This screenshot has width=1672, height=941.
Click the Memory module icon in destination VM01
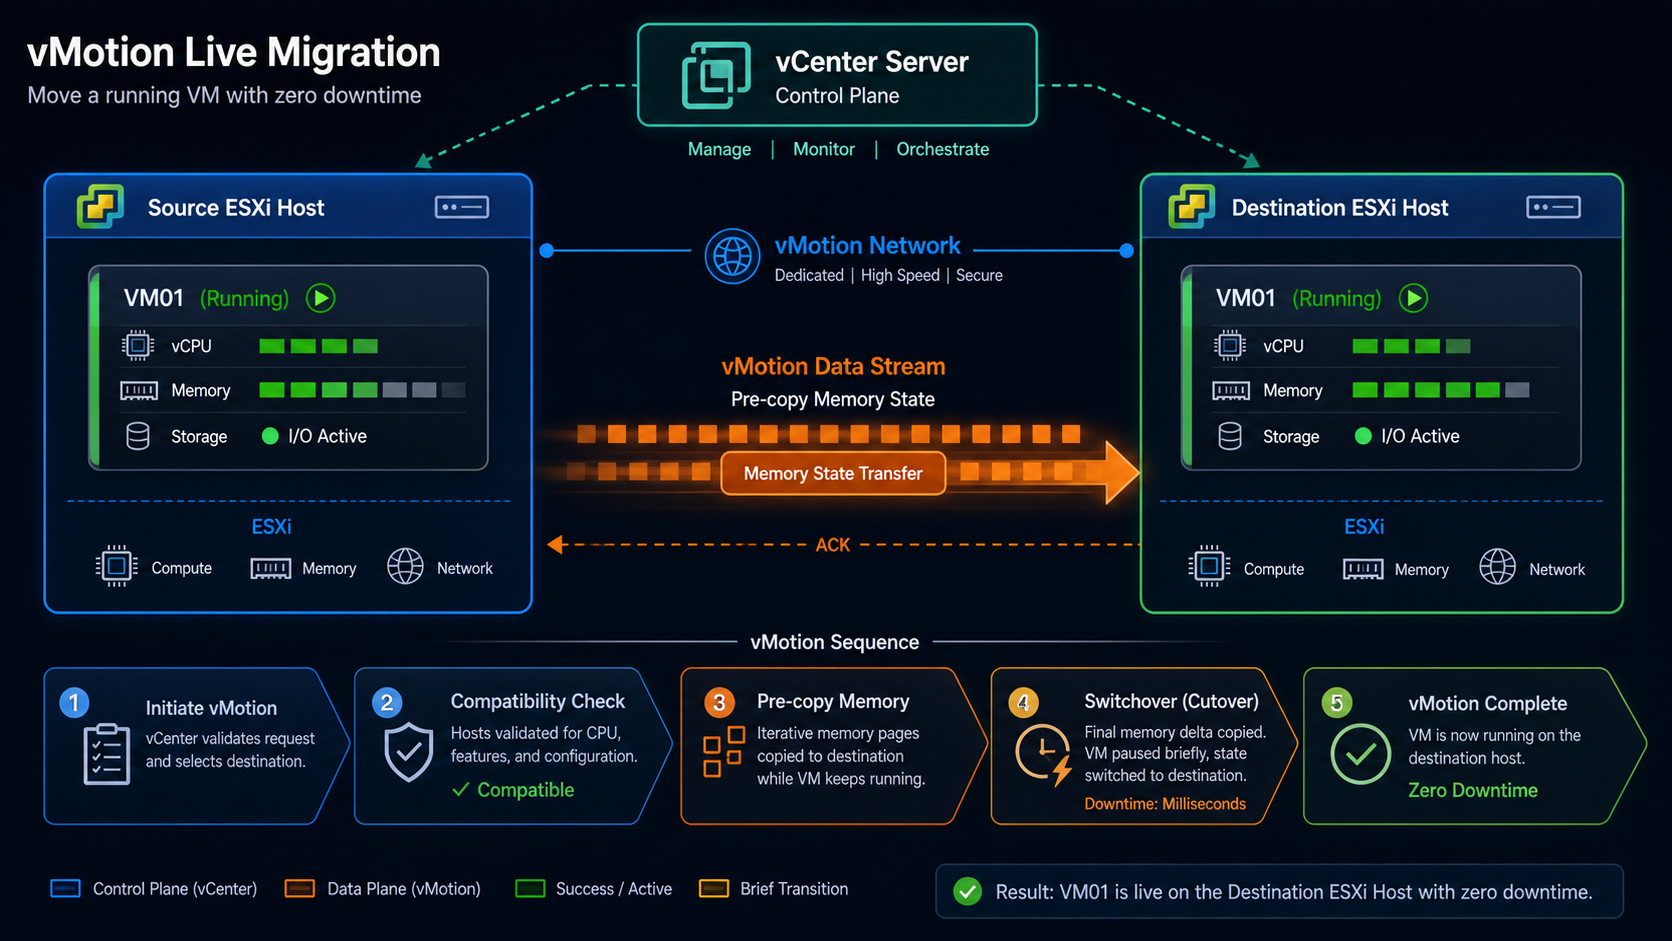pos(1231,391)
